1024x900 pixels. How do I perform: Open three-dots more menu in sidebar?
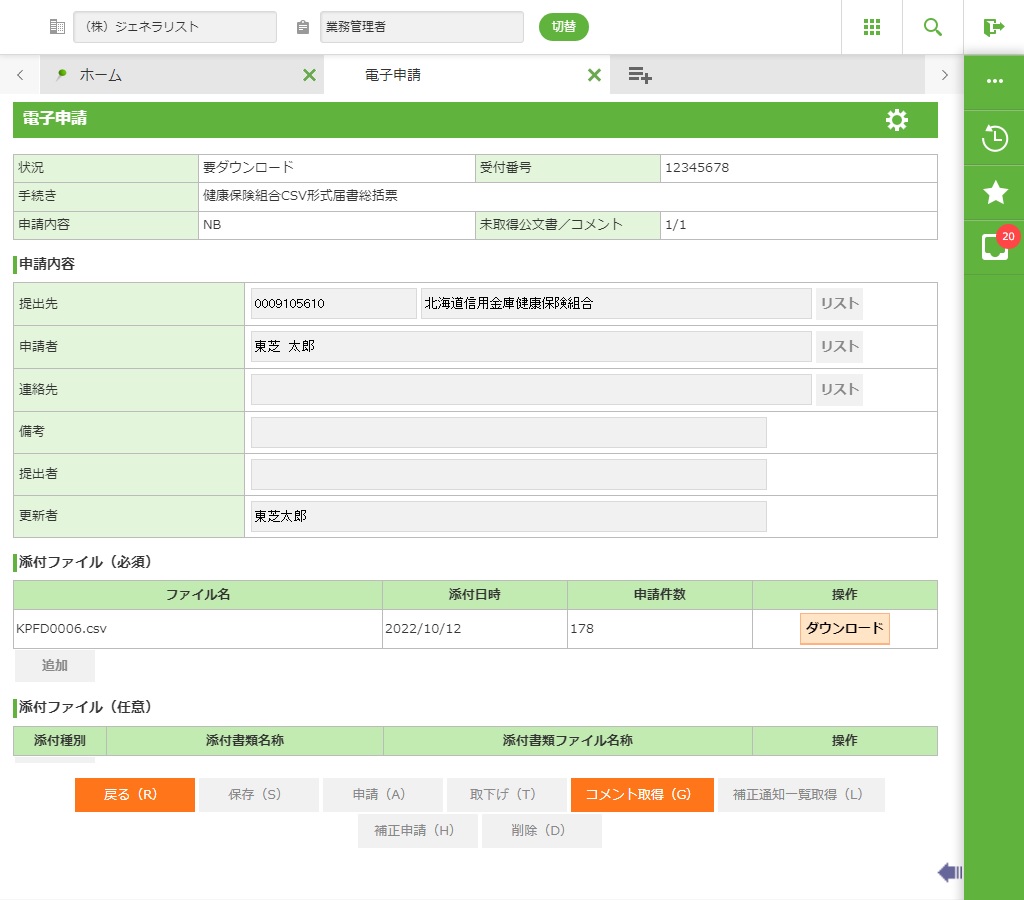994,81
